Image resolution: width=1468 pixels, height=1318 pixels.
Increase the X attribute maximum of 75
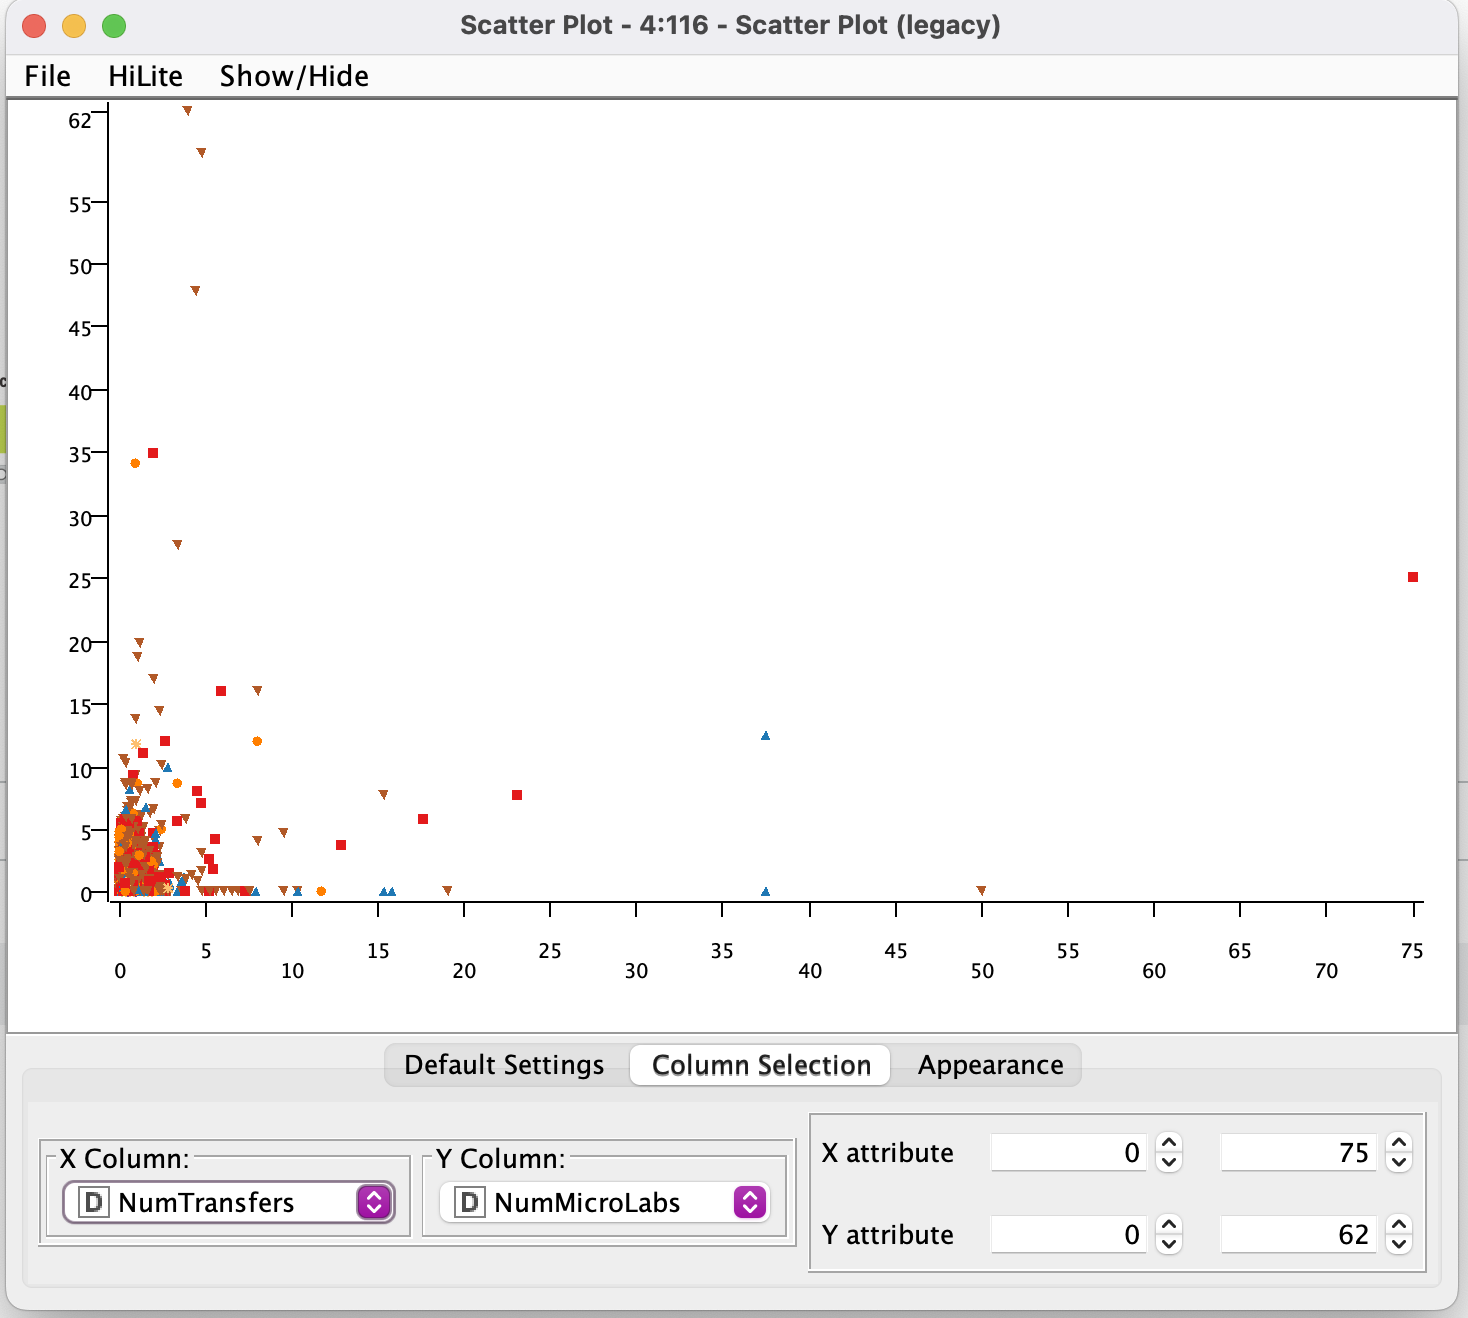[x=1398, y=1144]
